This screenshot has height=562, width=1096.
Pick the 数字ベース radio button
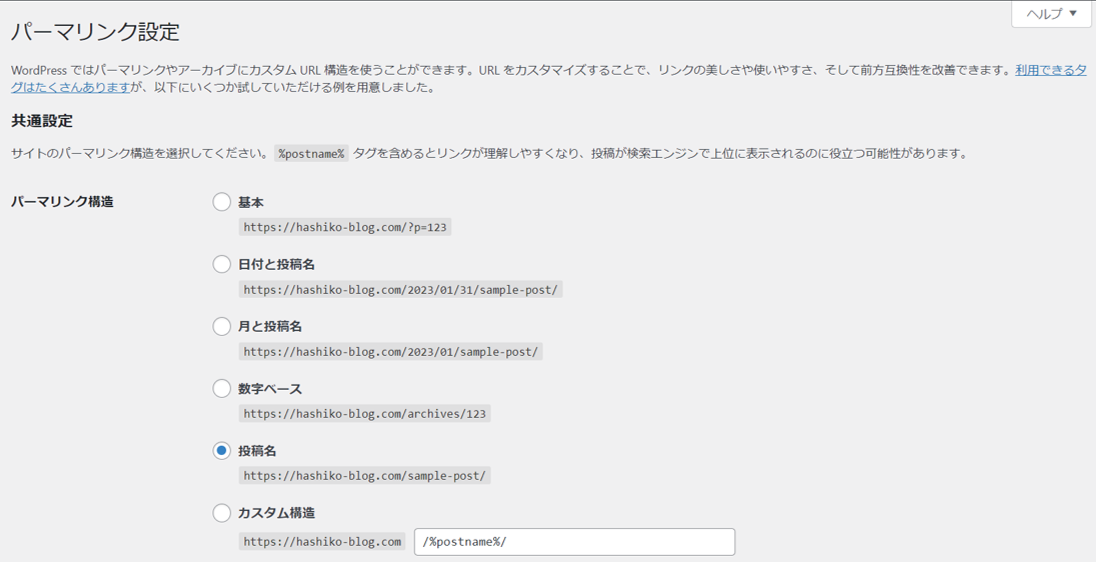pos(222,388)
